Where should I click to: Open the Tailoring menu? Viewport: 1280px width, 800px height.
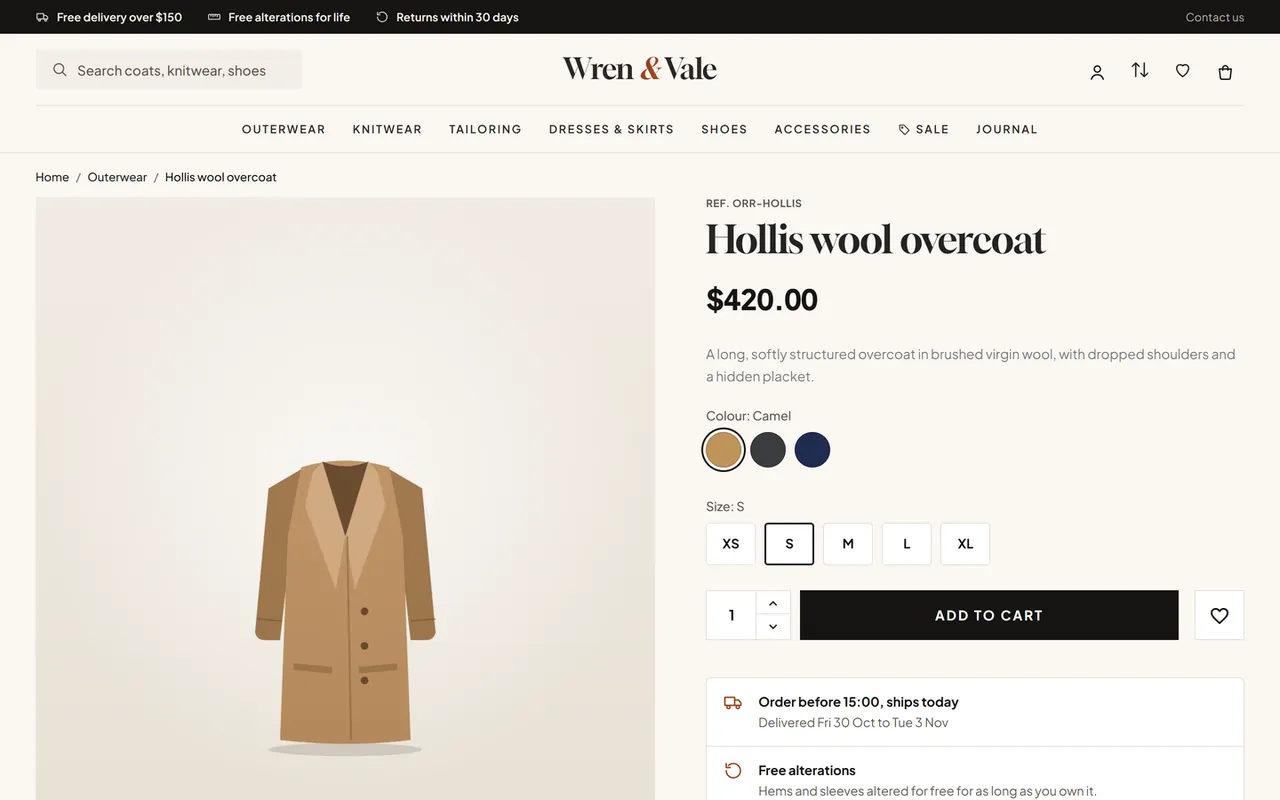click(485, 129)
